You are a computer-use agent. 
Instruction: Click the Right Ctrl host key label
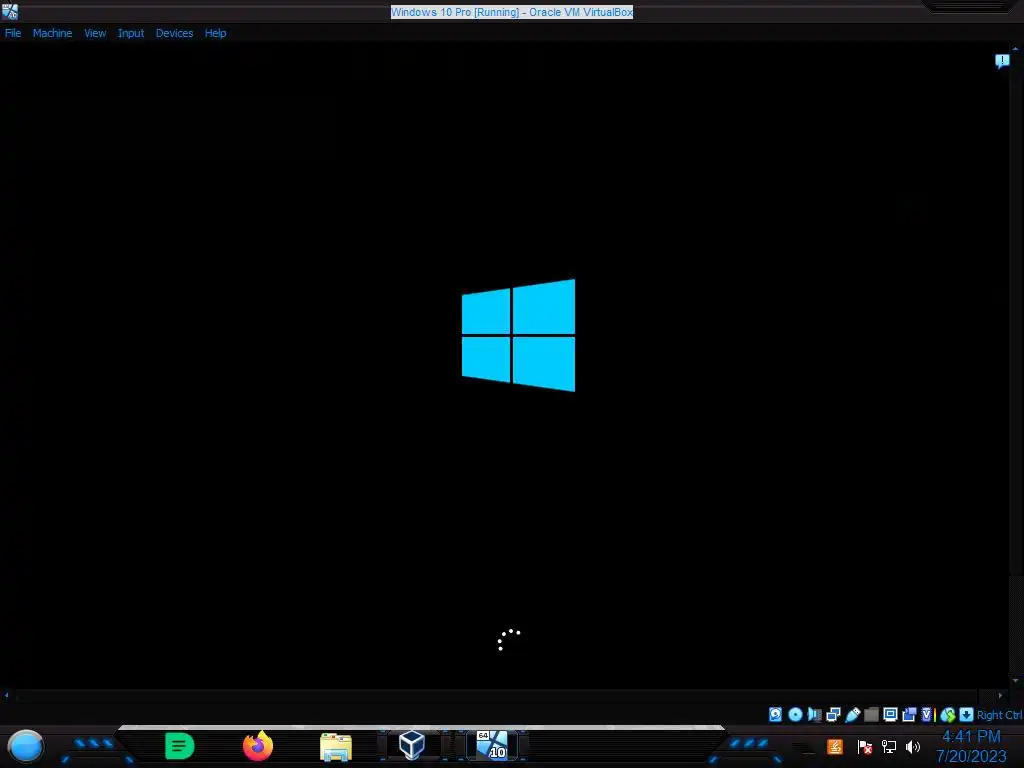[x=999, y=715]
